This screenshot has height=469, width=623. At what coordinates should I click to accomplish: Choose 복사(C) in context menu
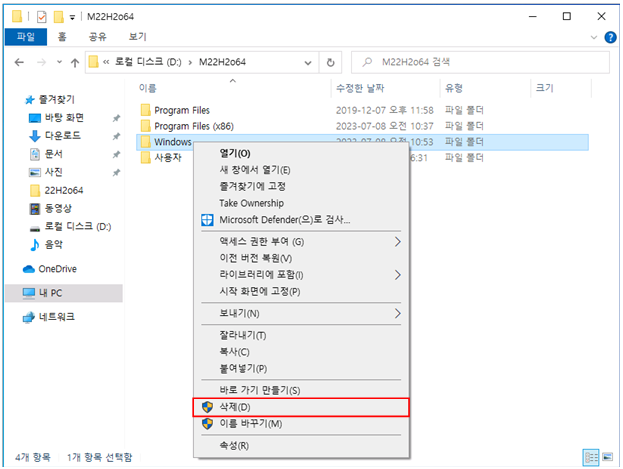pos(301,352)
